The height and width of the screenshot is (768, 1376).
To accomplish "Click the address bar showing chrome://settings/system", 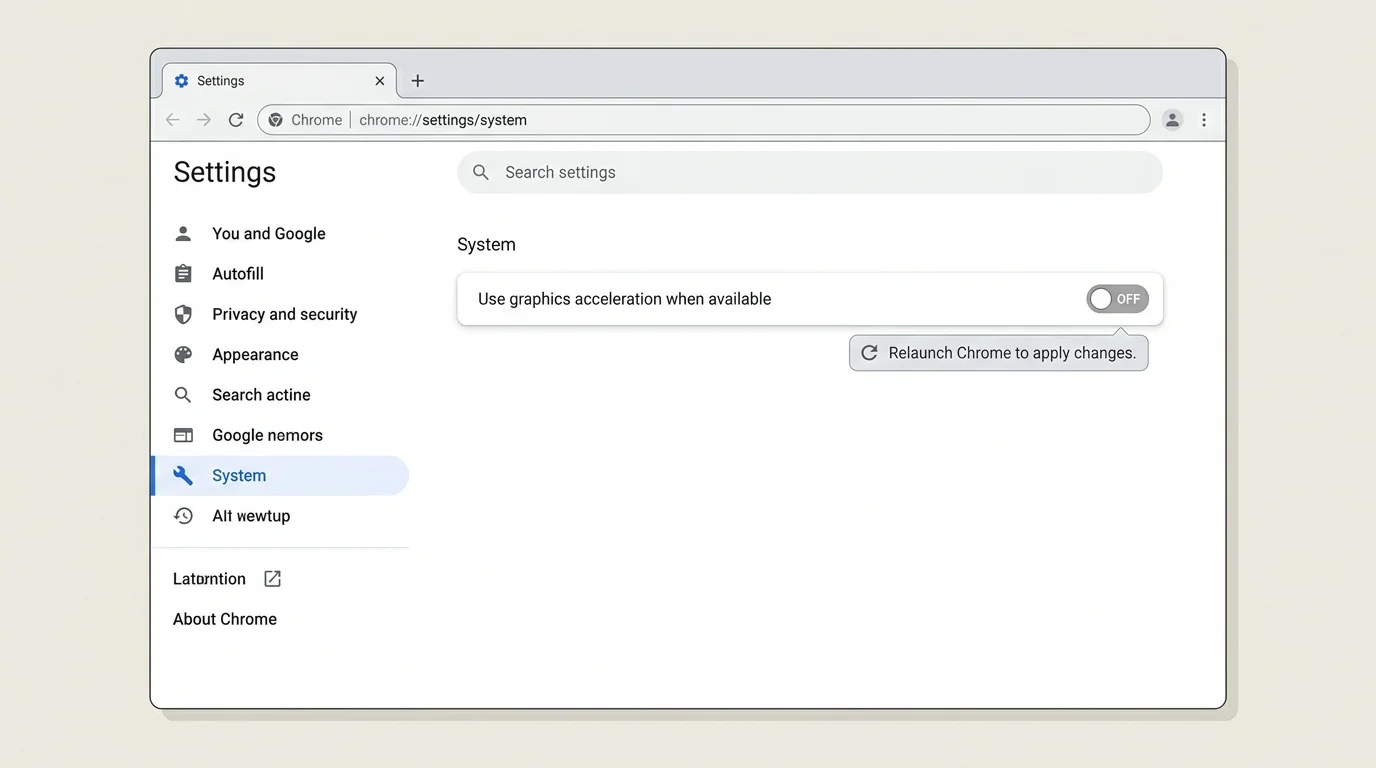I will [704, 120].
